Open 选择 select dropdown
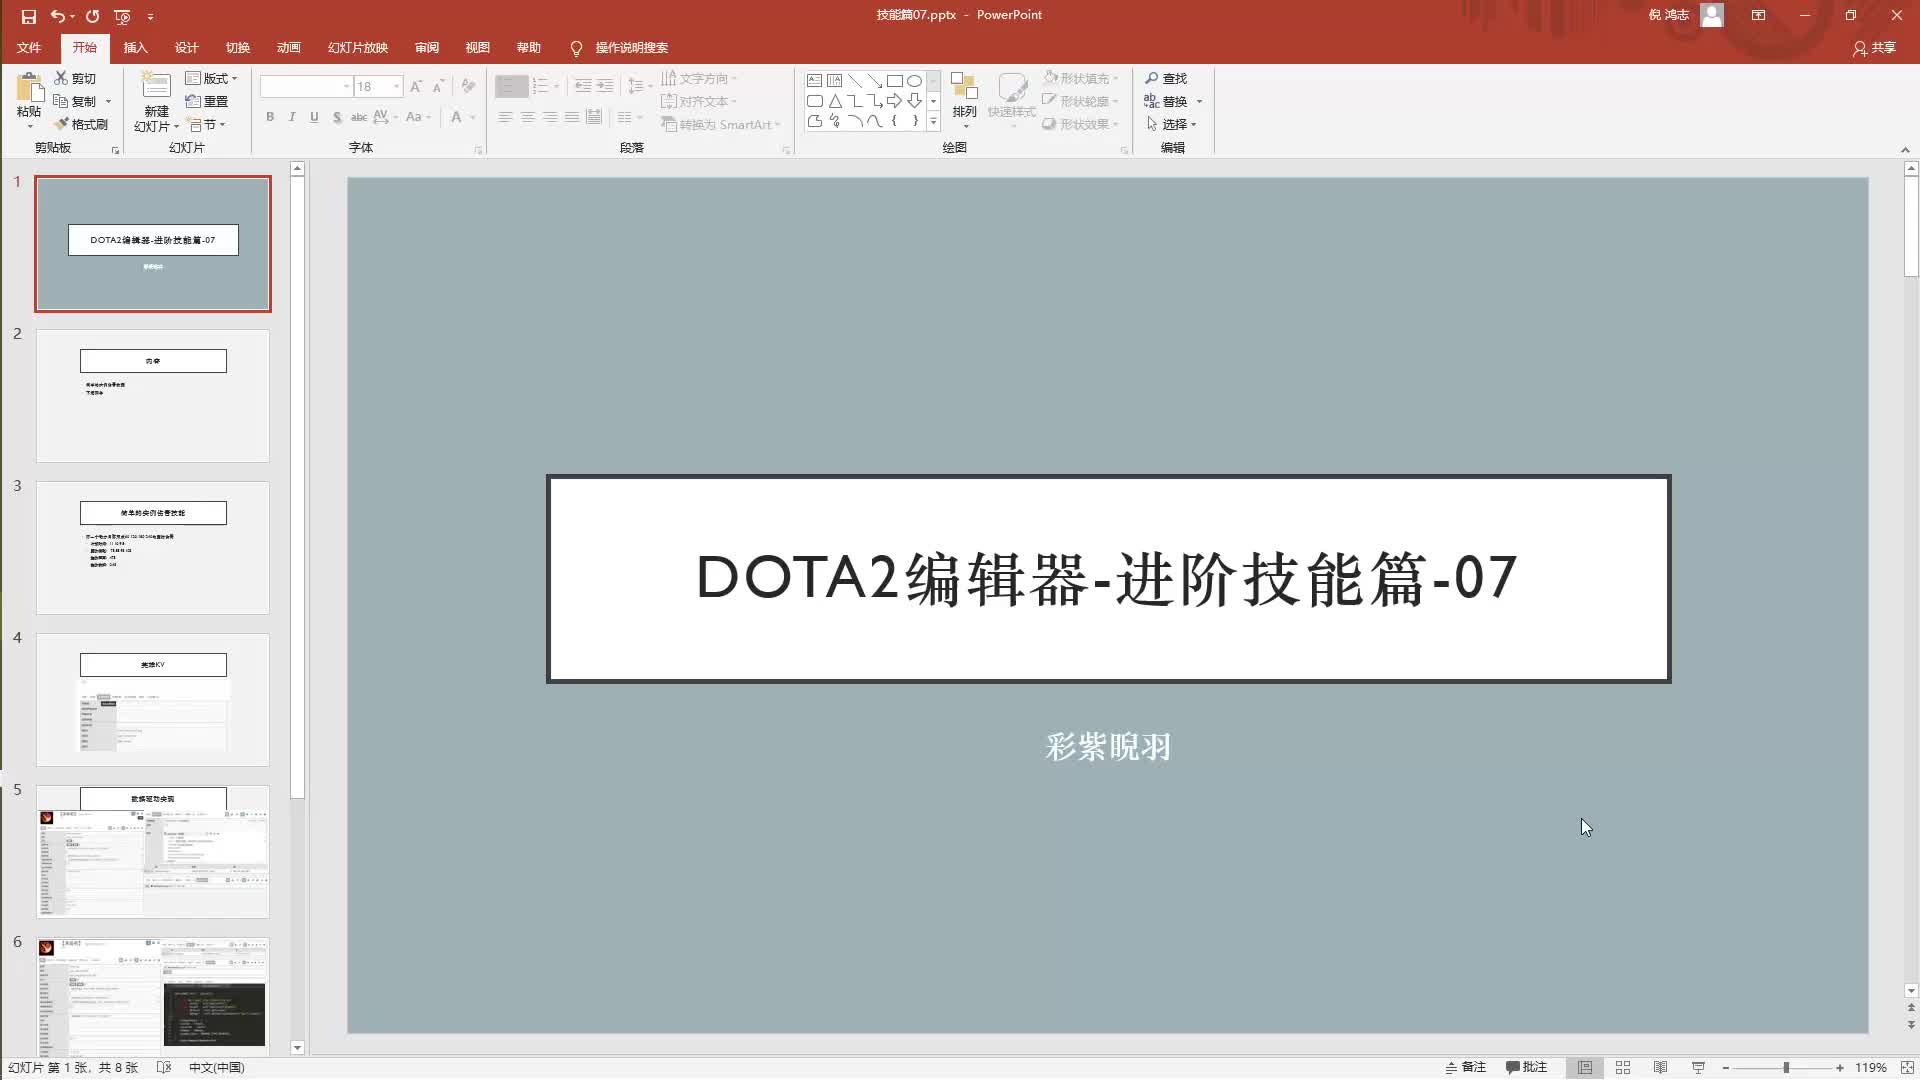This screenshot has width=1920, height=1080. [1171, 124]
